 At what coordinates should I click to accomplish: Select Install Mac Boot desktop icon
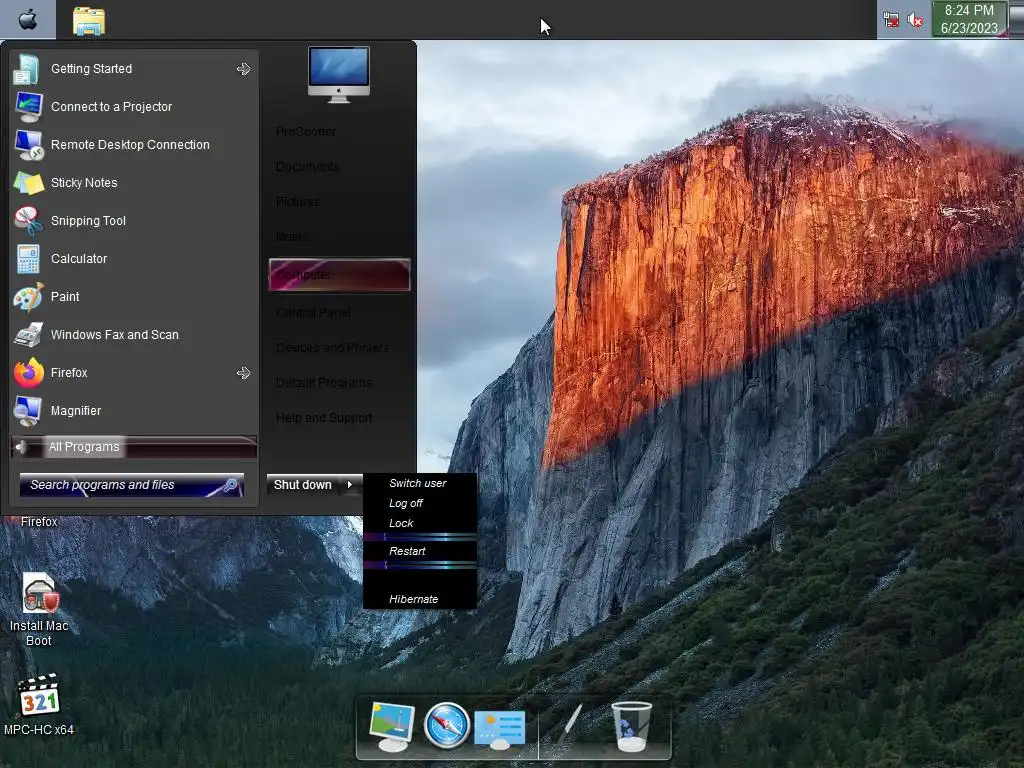39,610
